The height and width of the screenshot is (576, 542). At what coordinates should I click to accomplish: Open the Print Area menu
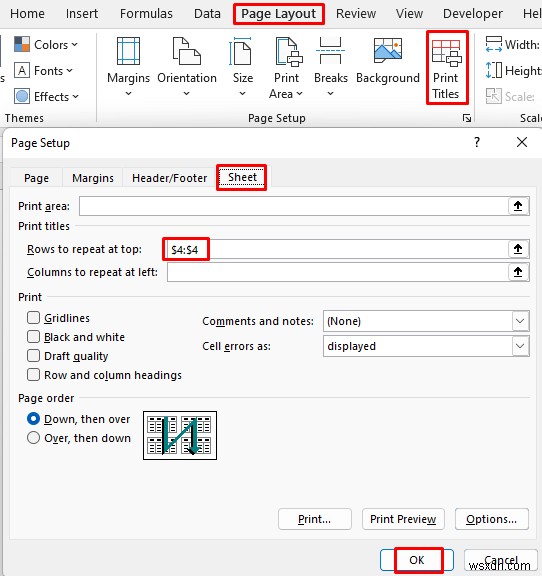point(286,68)
